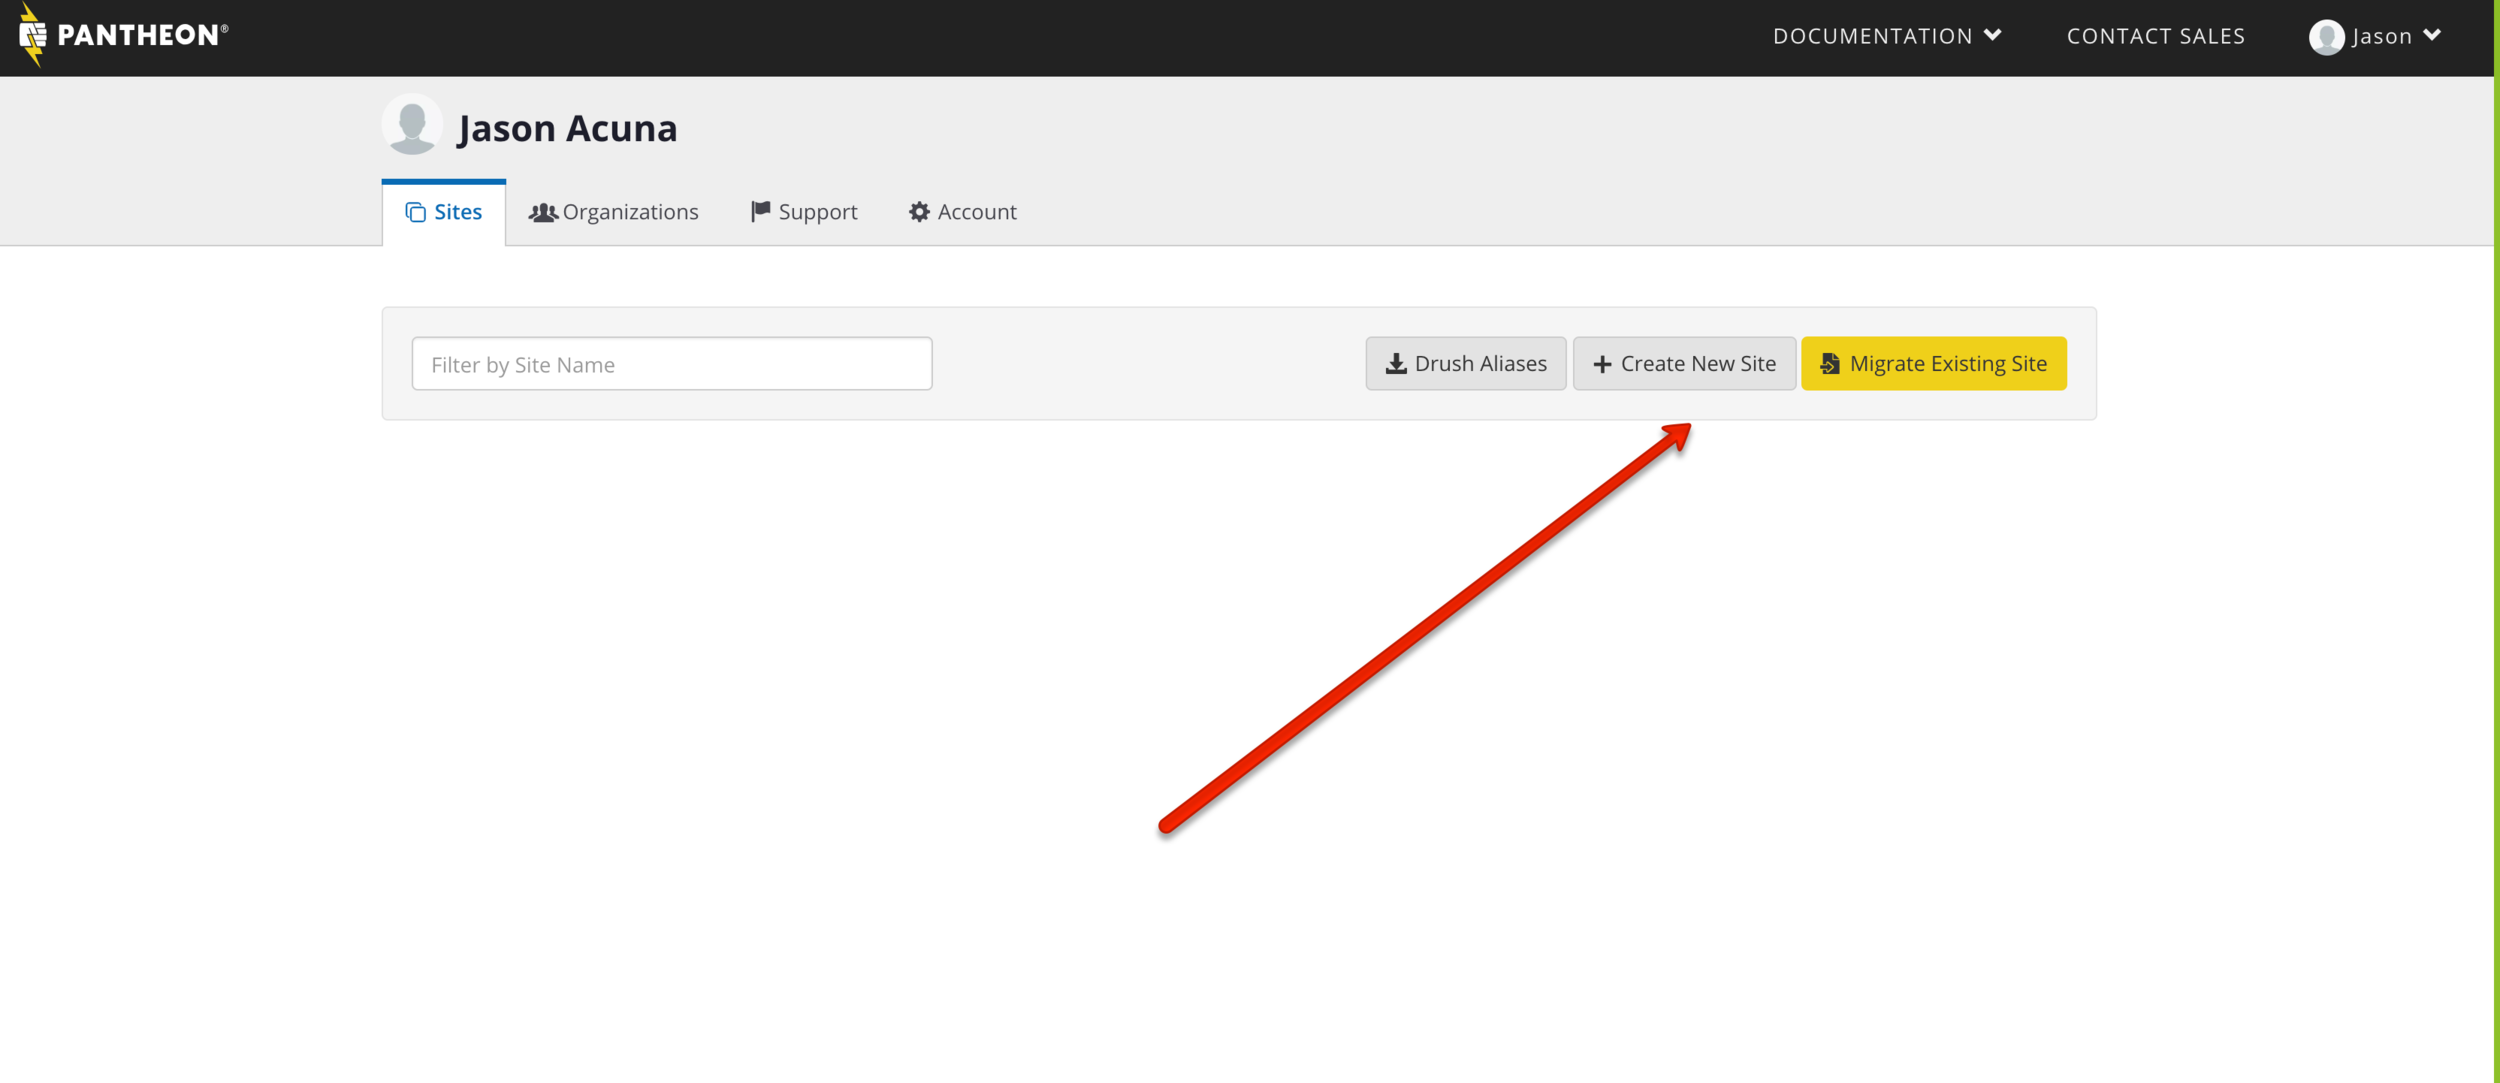2500x1083 pixels.
Task: Open the Support tab
Action: [x=817, y=212]
